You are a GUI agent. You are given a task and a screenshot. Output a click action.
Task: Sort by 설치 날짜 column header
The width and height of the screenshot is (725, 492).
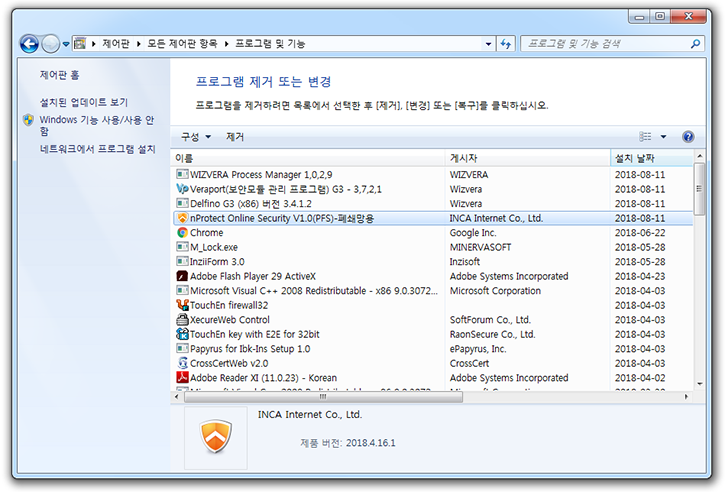click(x=651, y=158)
